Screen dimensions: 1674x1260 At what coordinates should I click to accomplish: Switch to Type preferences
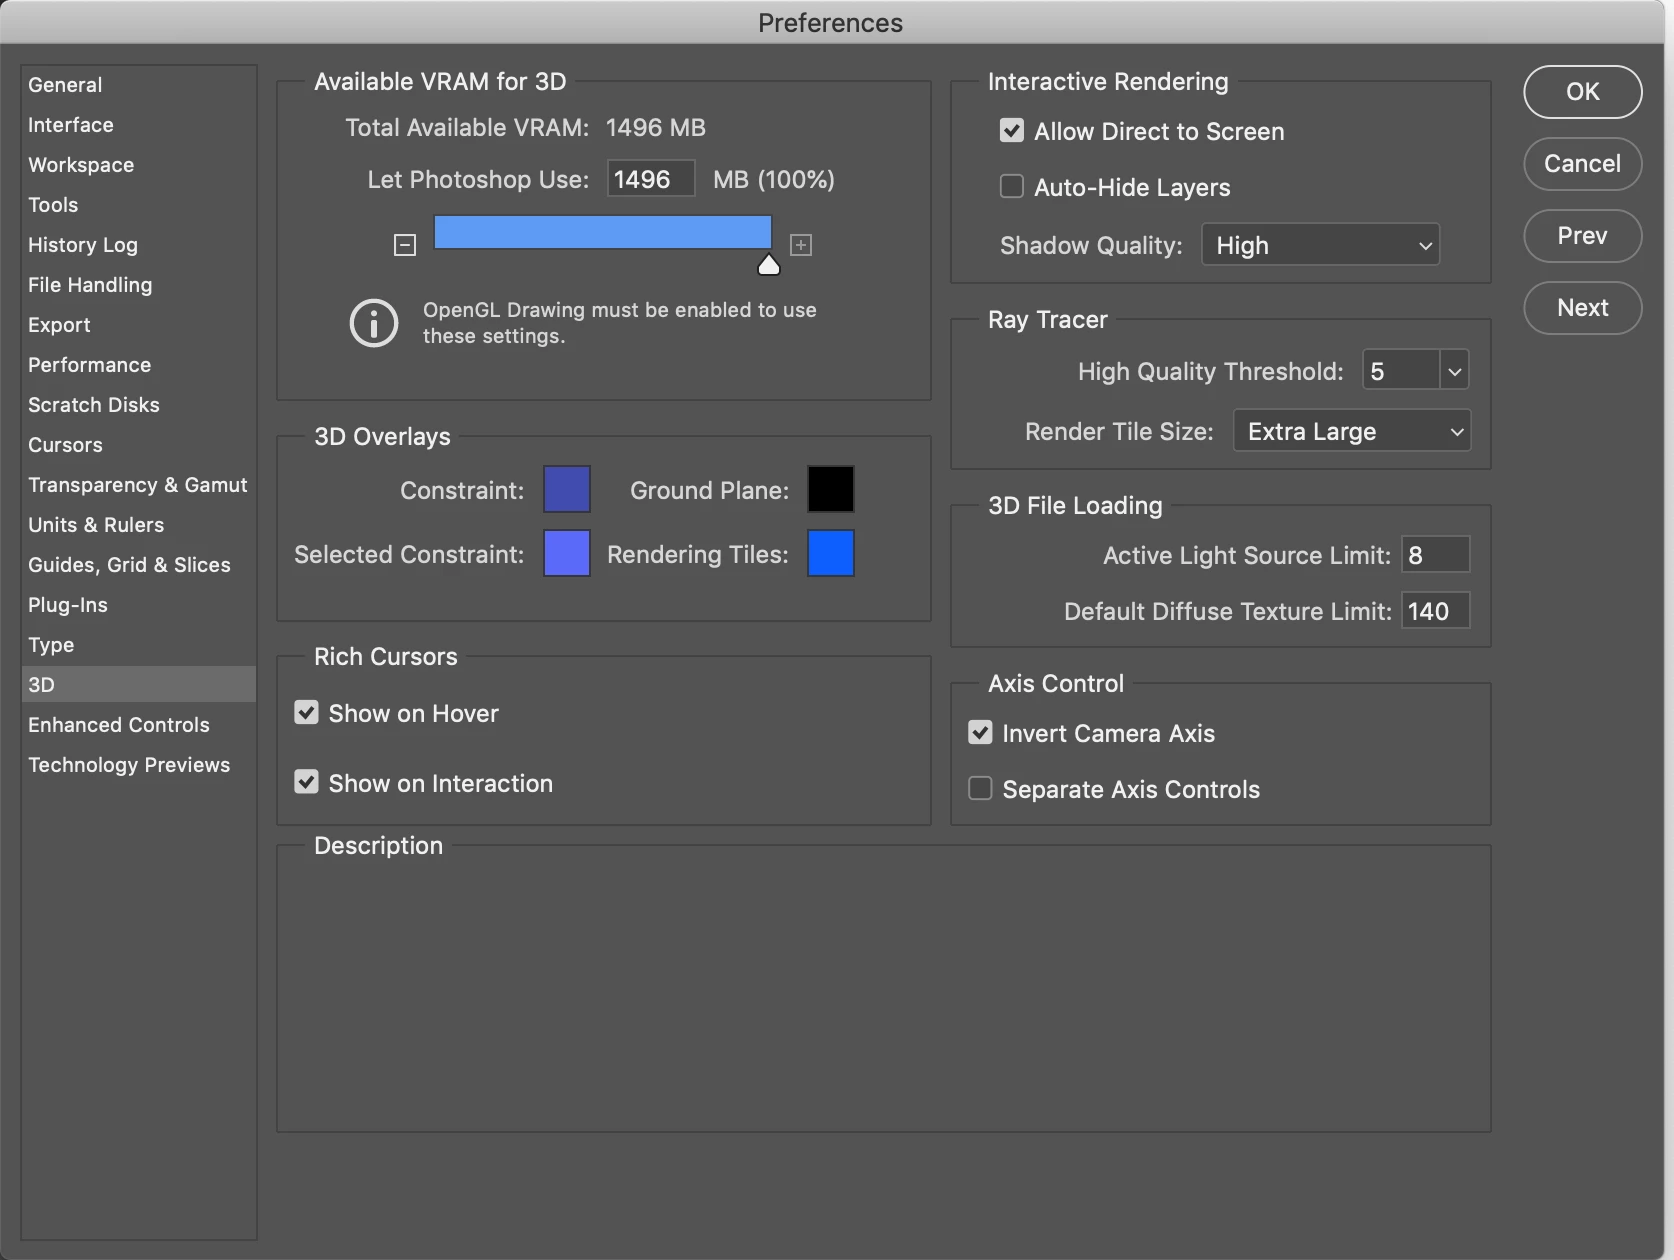tap(138, 645)
